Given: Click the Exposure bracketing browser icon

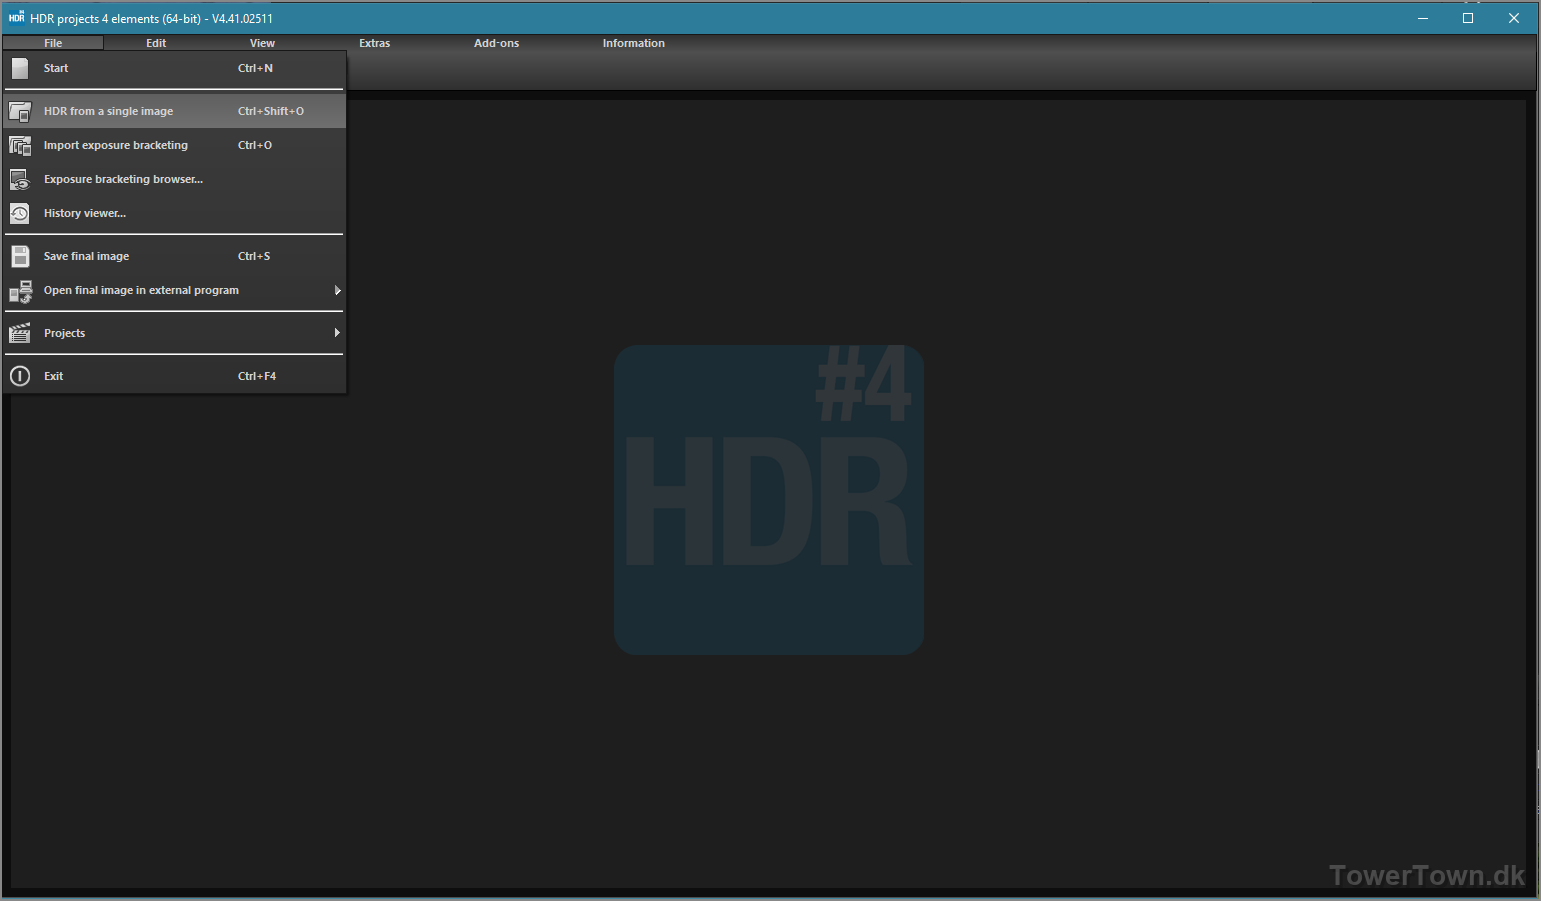Looking at the screenshot, I should tap(20, 180).
